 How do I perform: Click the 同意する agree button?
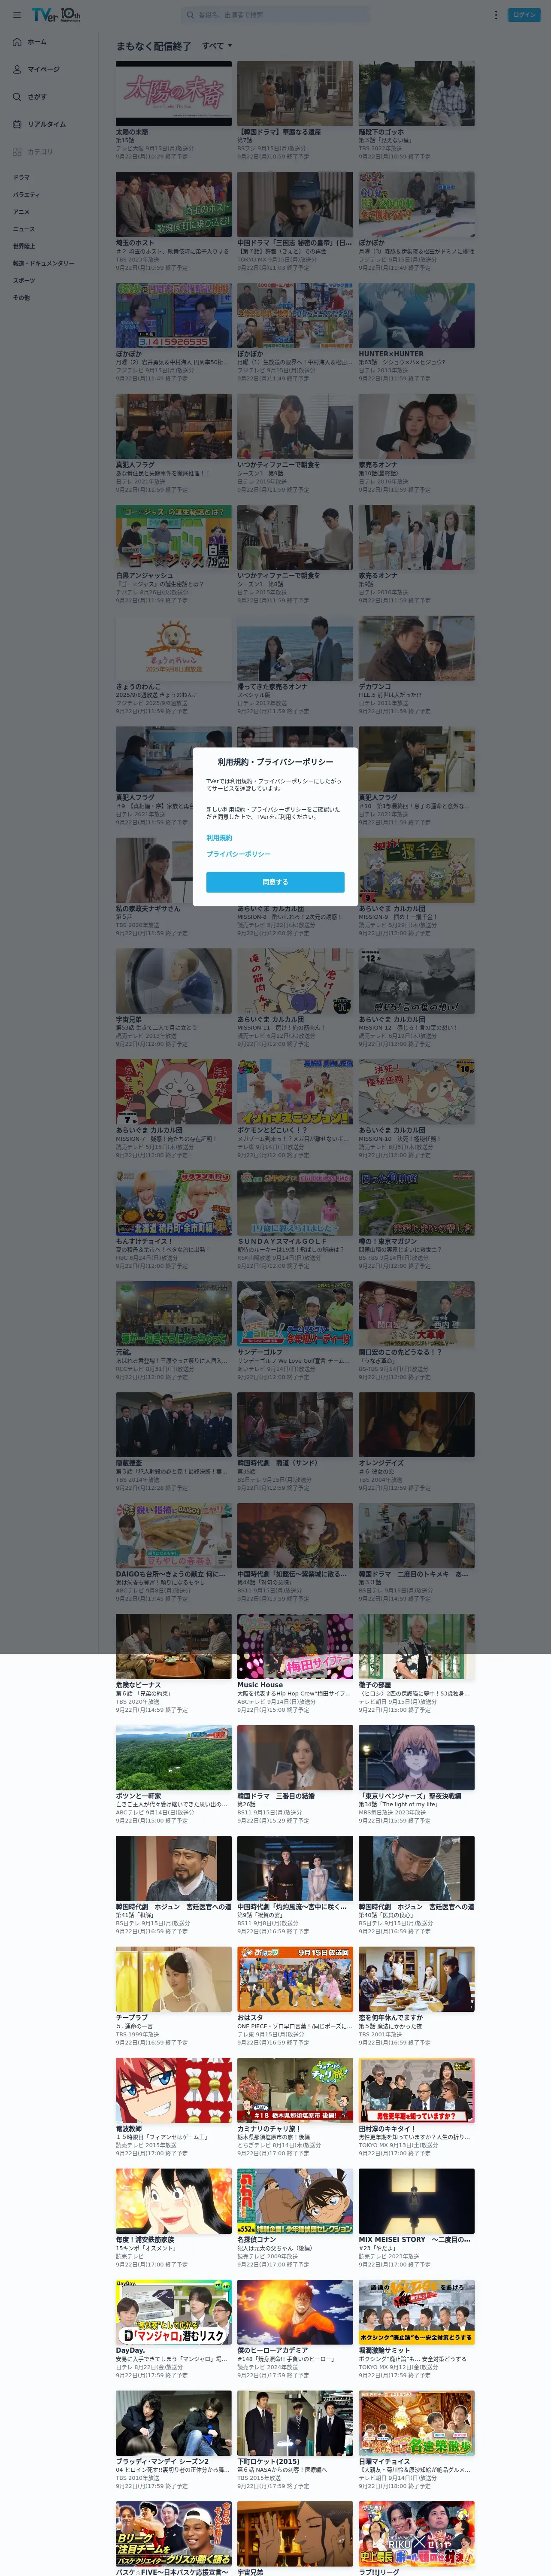click(275, 882)
